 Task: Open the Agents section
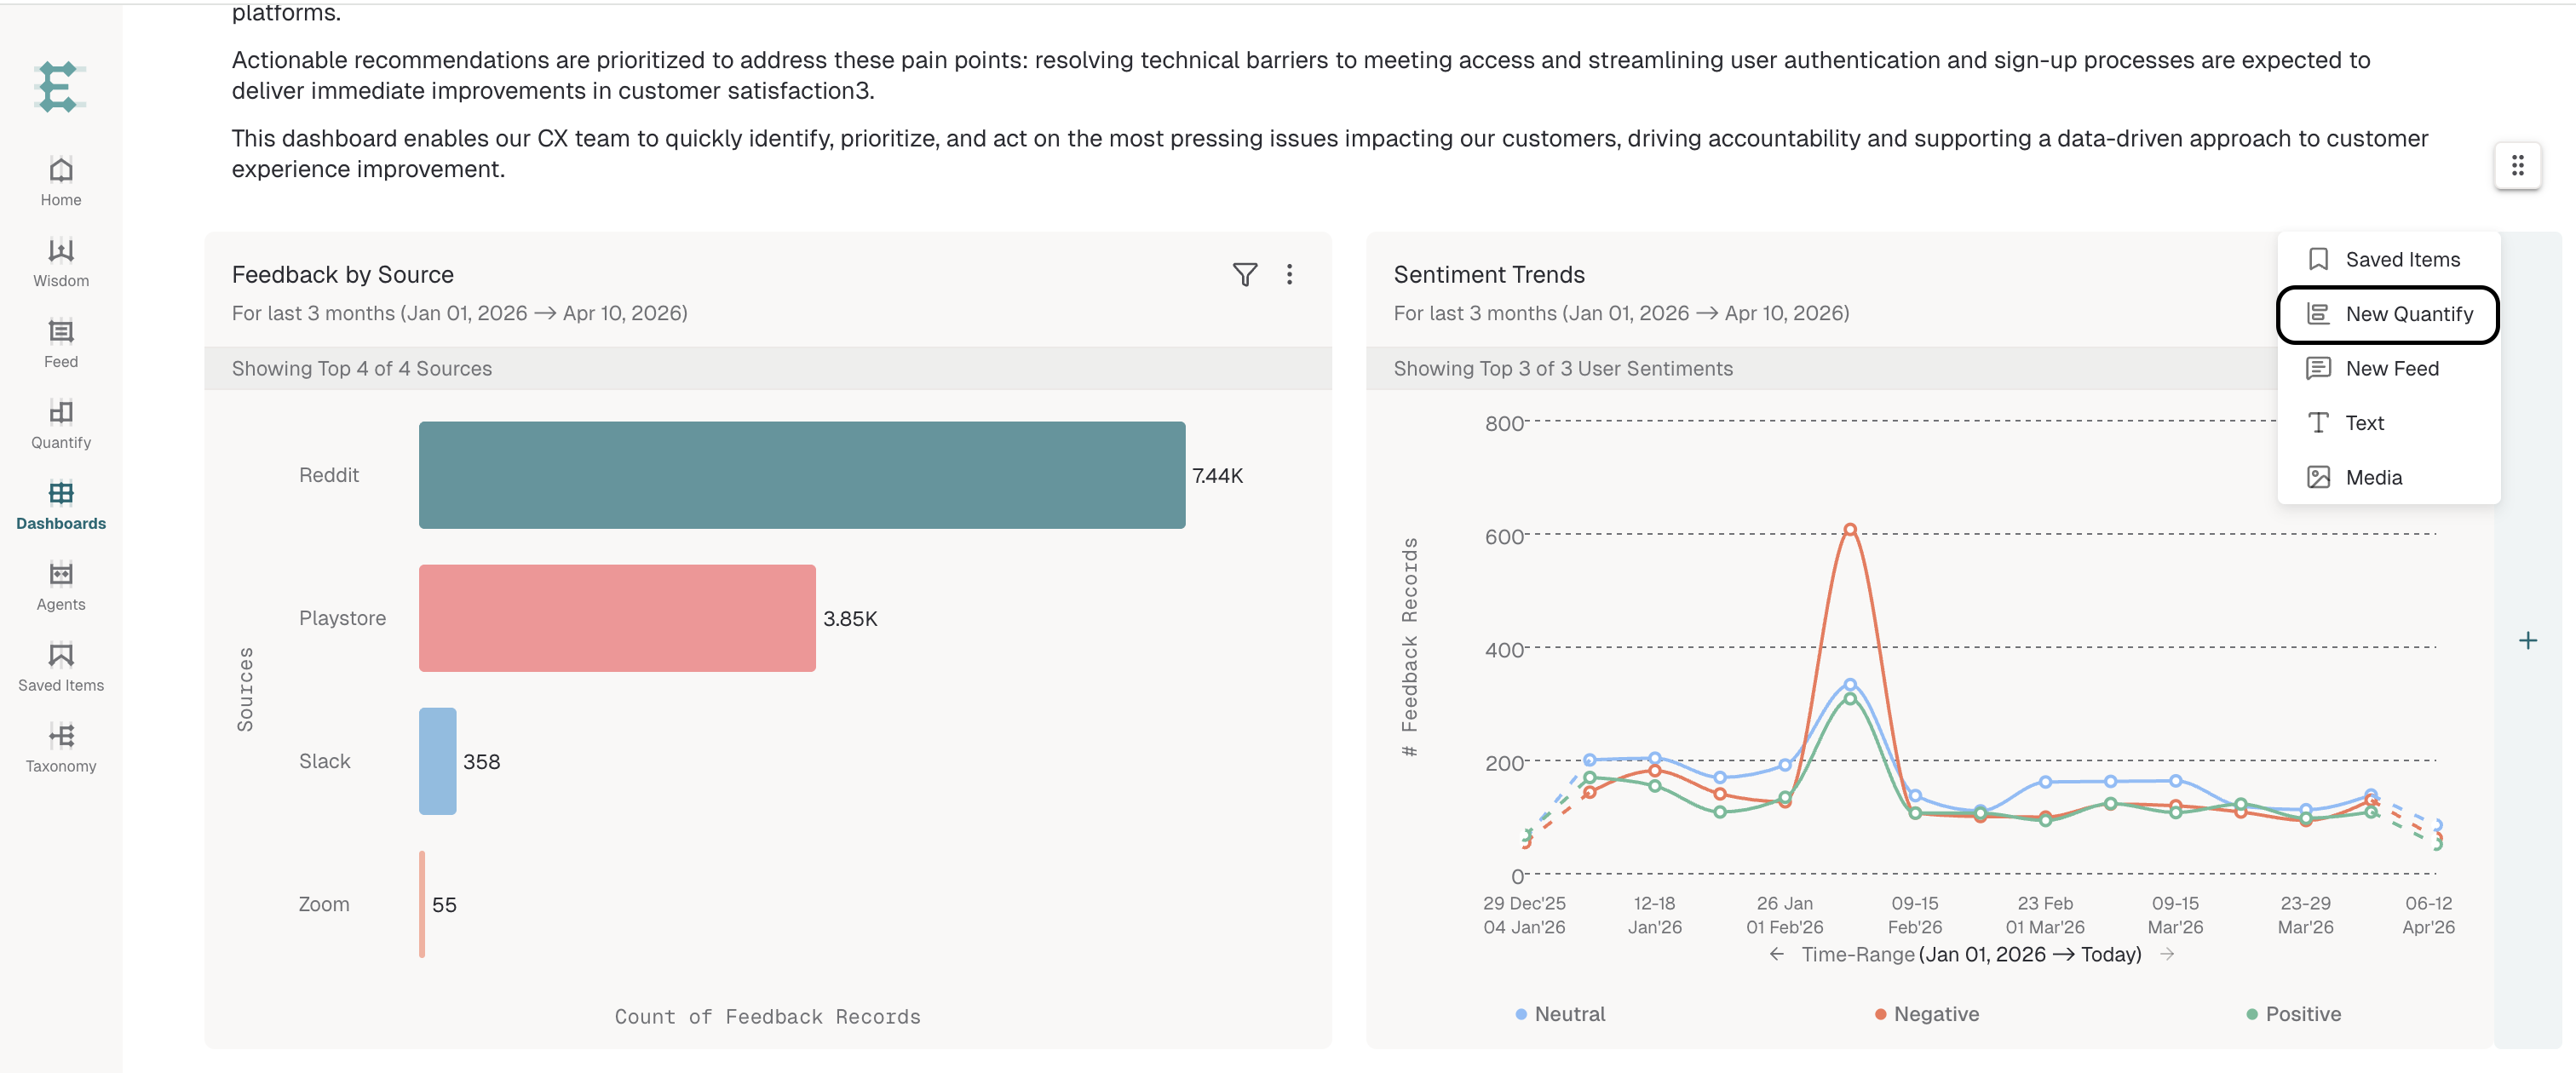61,586
